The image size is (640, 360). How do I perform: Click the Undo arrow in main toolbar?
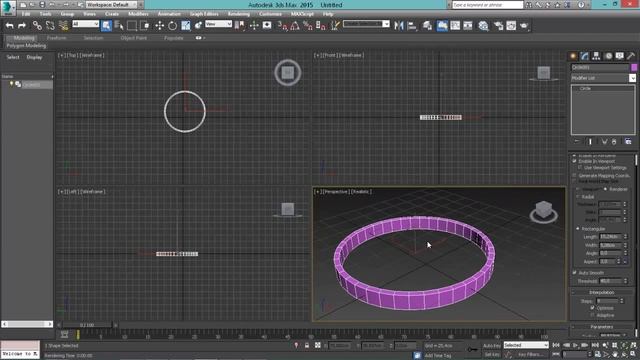click(x=9, y=26)
